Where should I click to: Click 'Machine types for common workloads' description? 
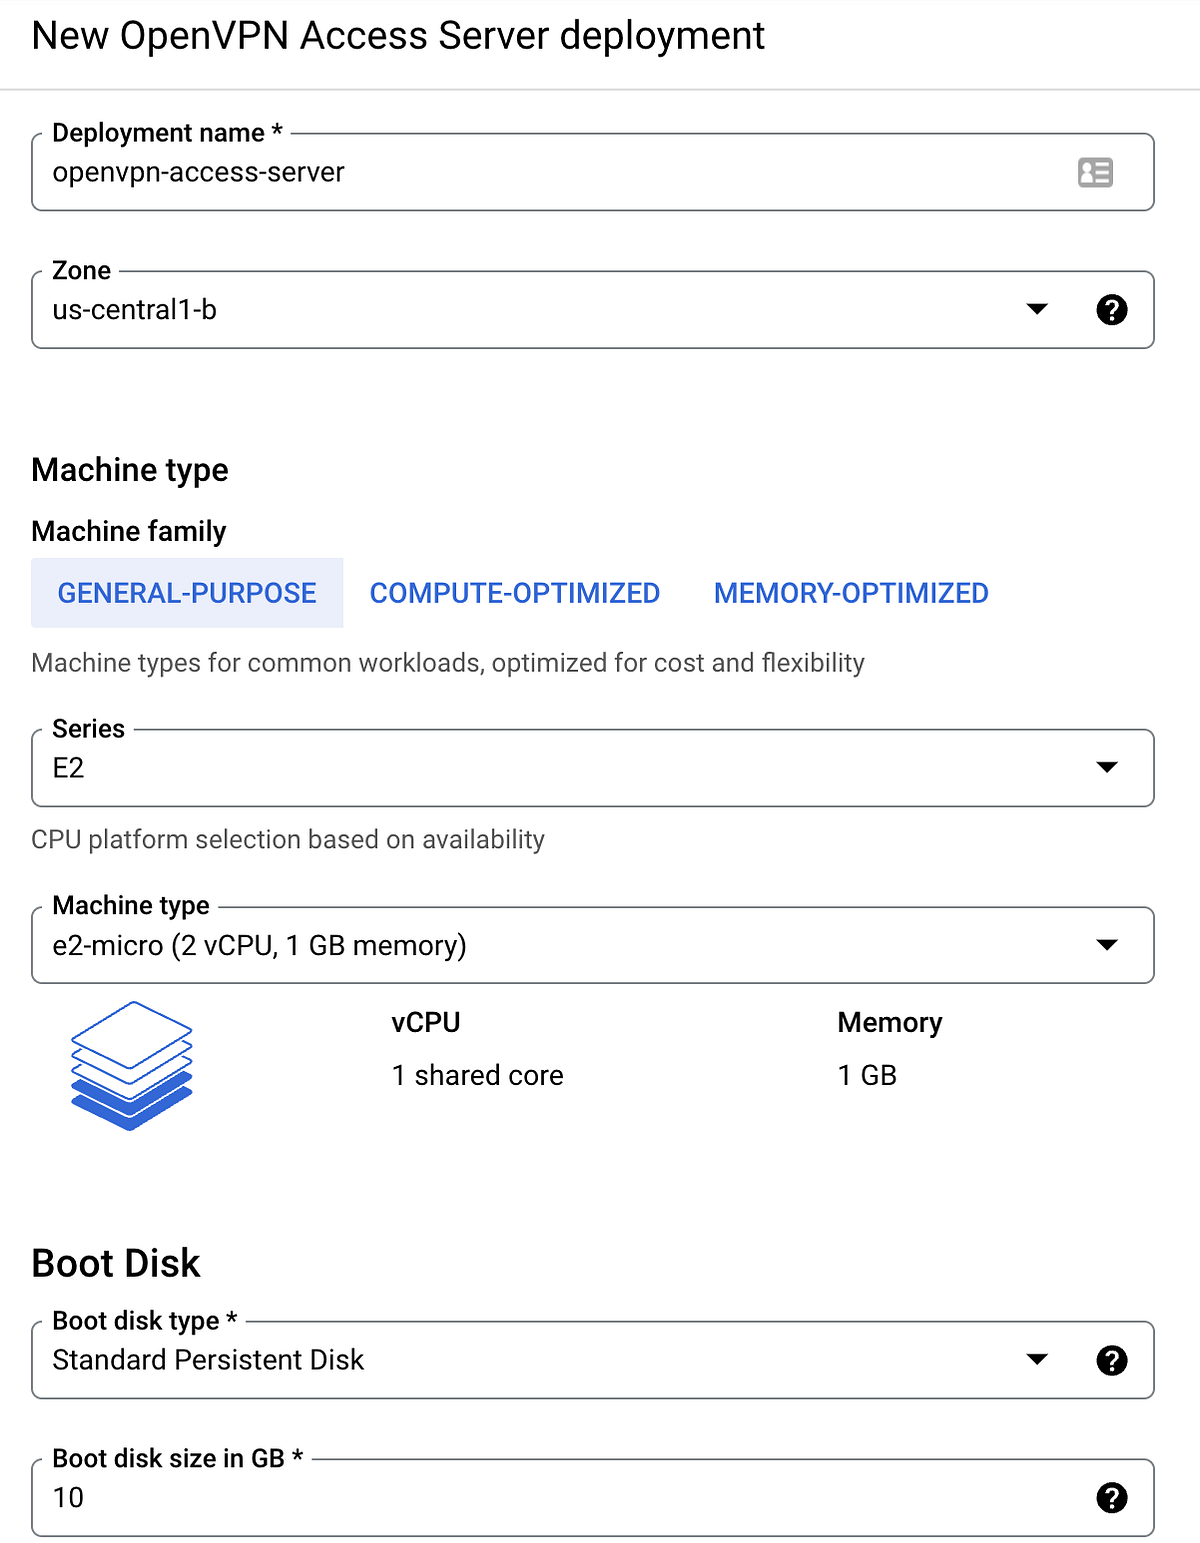[x=448, y=663]
